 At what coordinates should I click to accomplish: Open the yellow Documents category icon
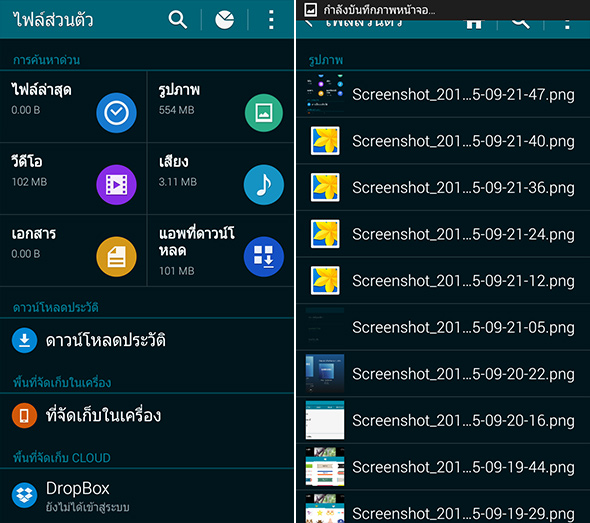tap(116, 257)
